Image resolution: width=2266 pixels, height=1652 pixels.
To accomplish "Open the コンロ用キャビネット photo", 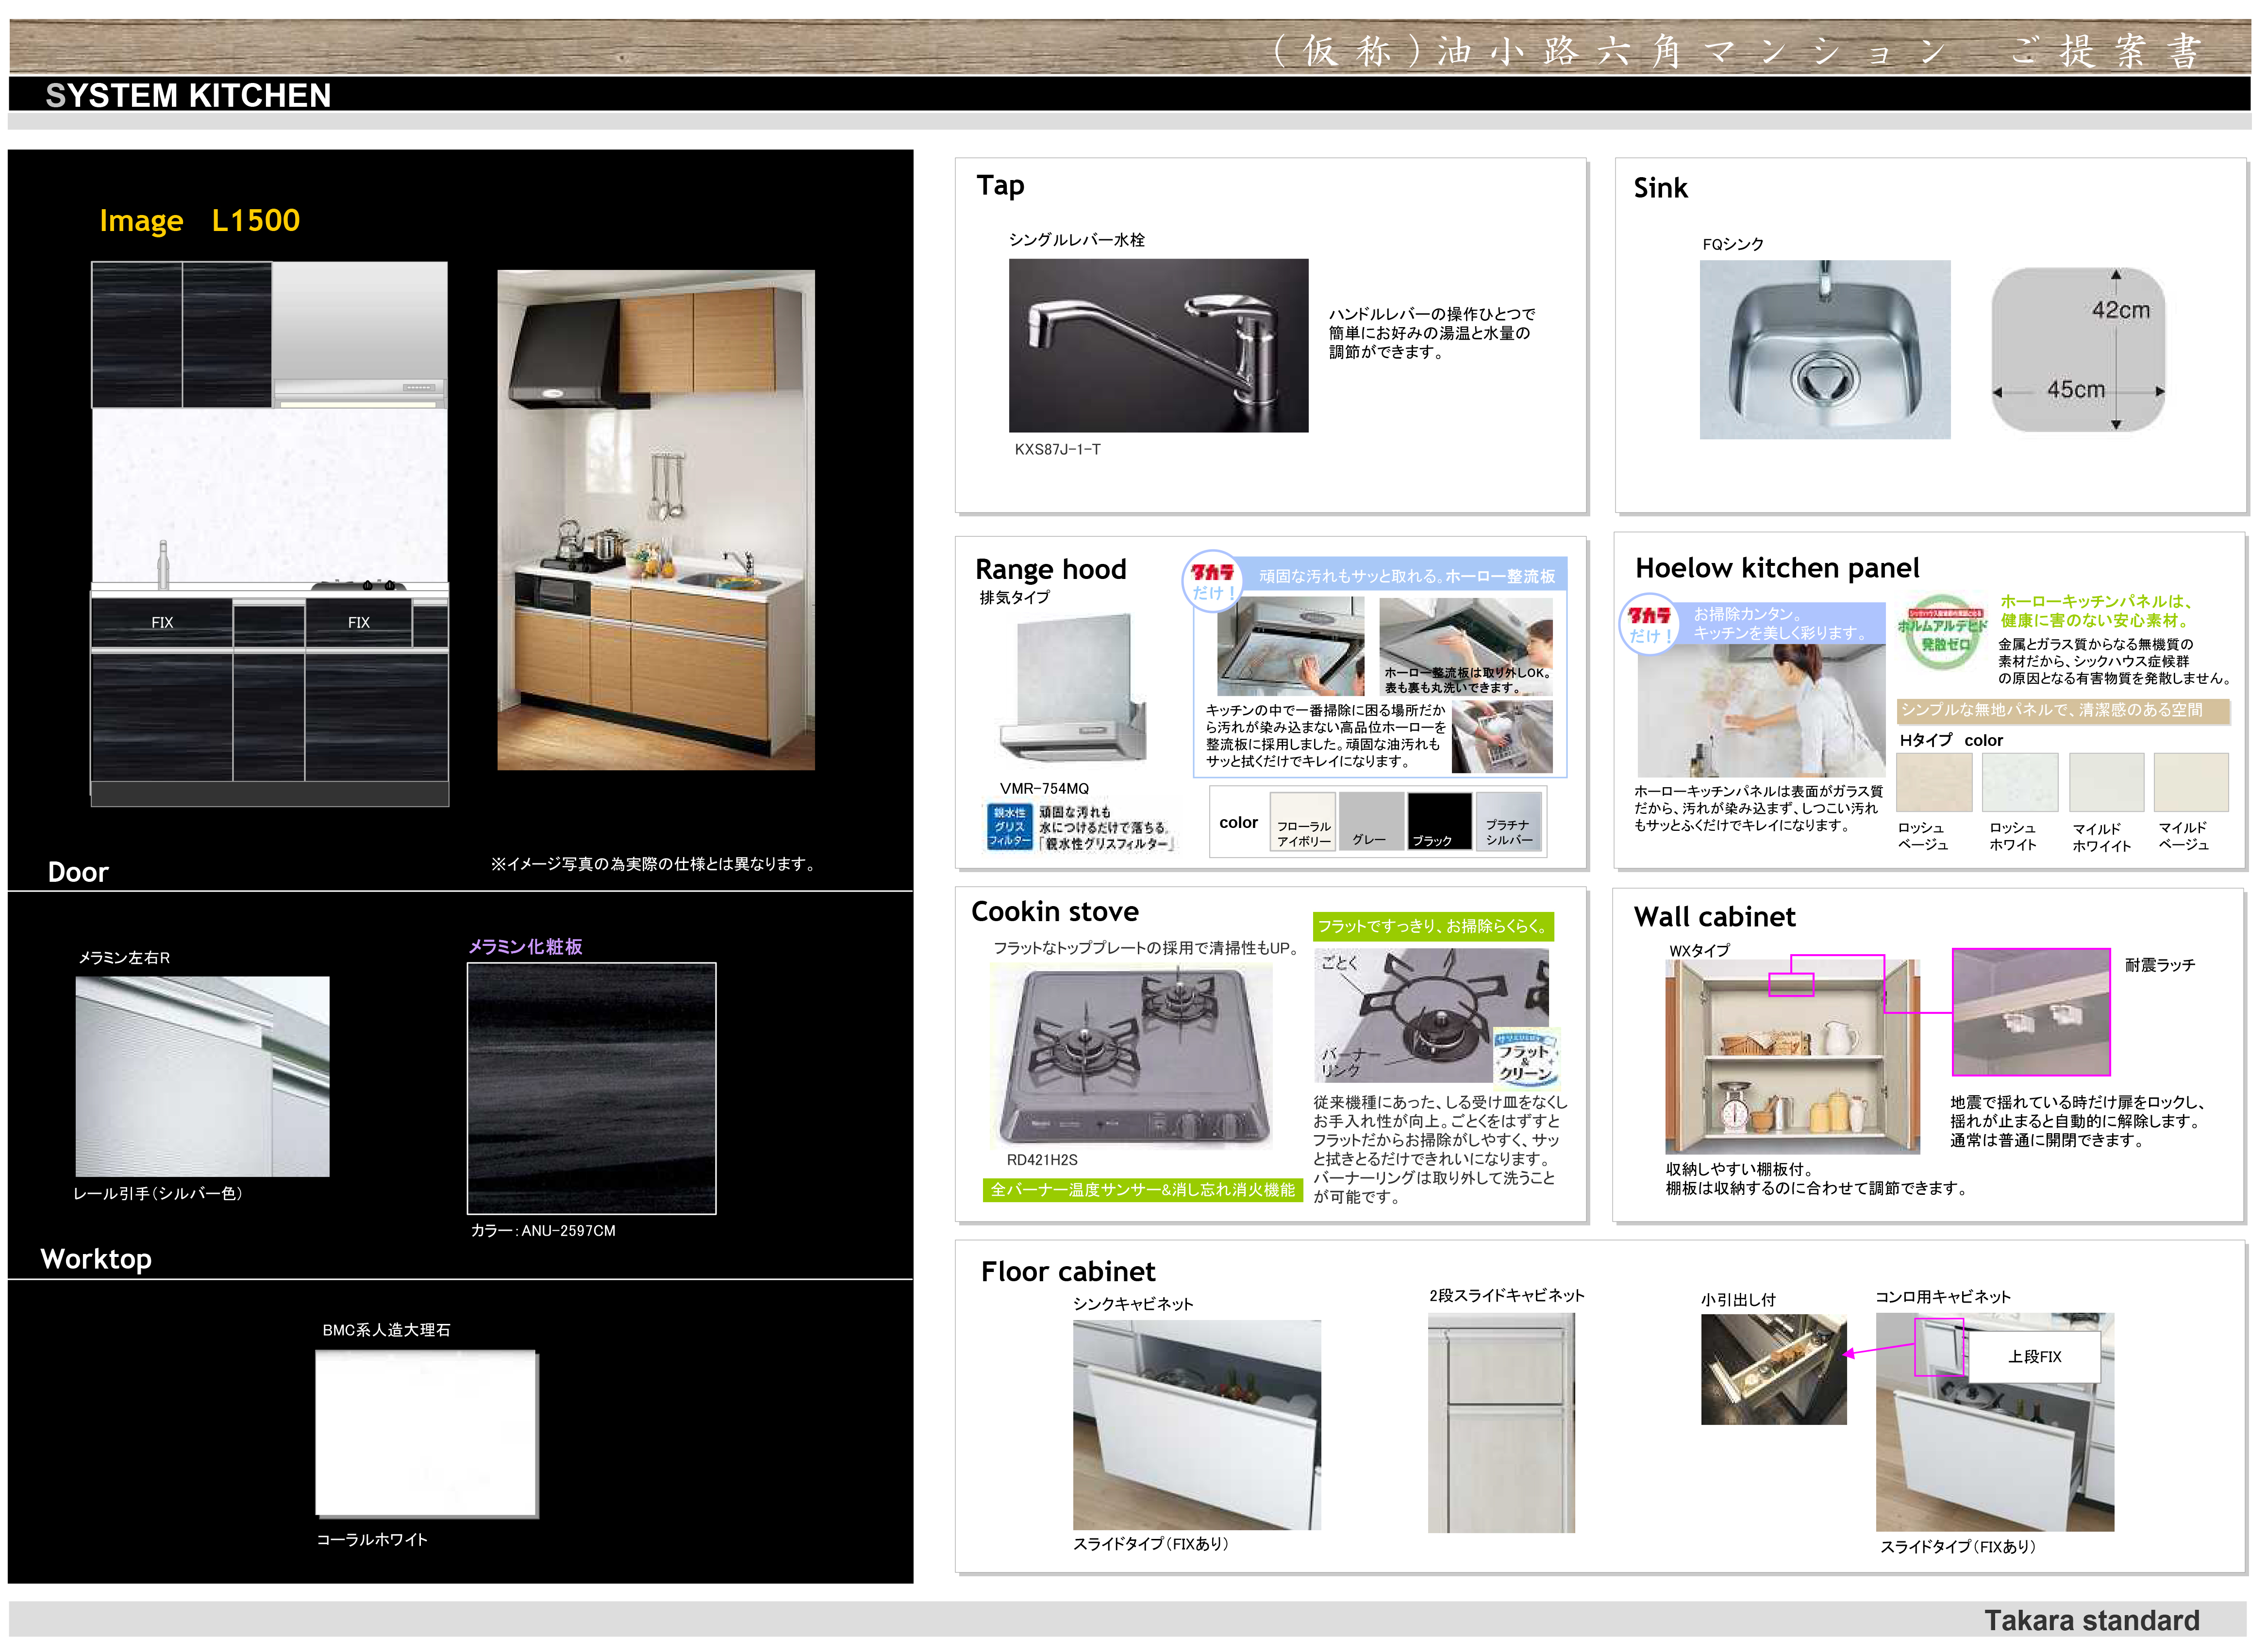I will pos(1994,1421).
